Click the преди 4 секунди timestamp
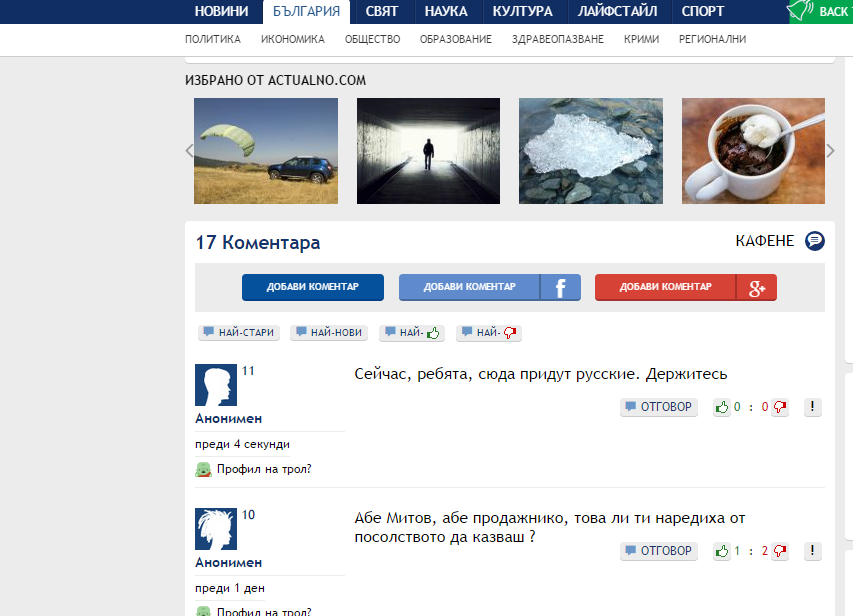The image size is (853, 616). (x=243, y=444)
